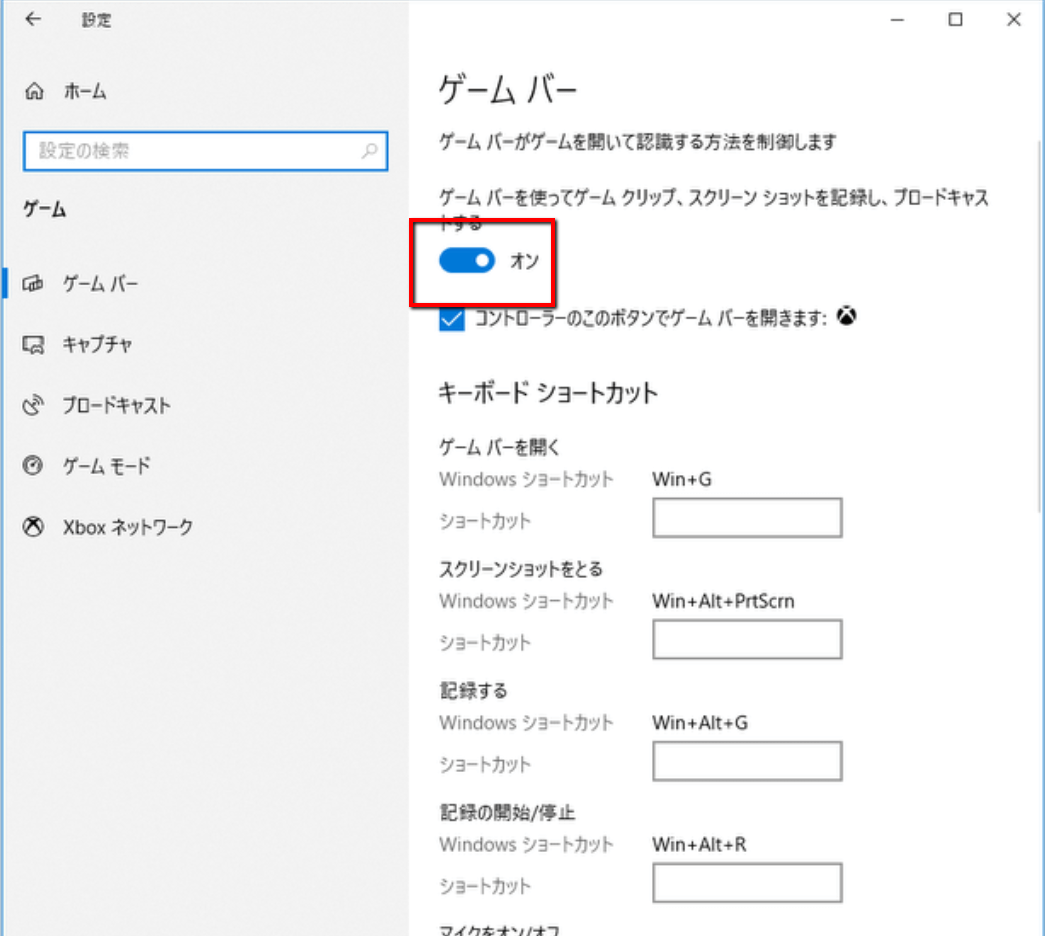Click the Xbox controller button glyph next to the checkbox
Image resolution: width=1045 pixels, height=936 pixels.
click(847, 316)
